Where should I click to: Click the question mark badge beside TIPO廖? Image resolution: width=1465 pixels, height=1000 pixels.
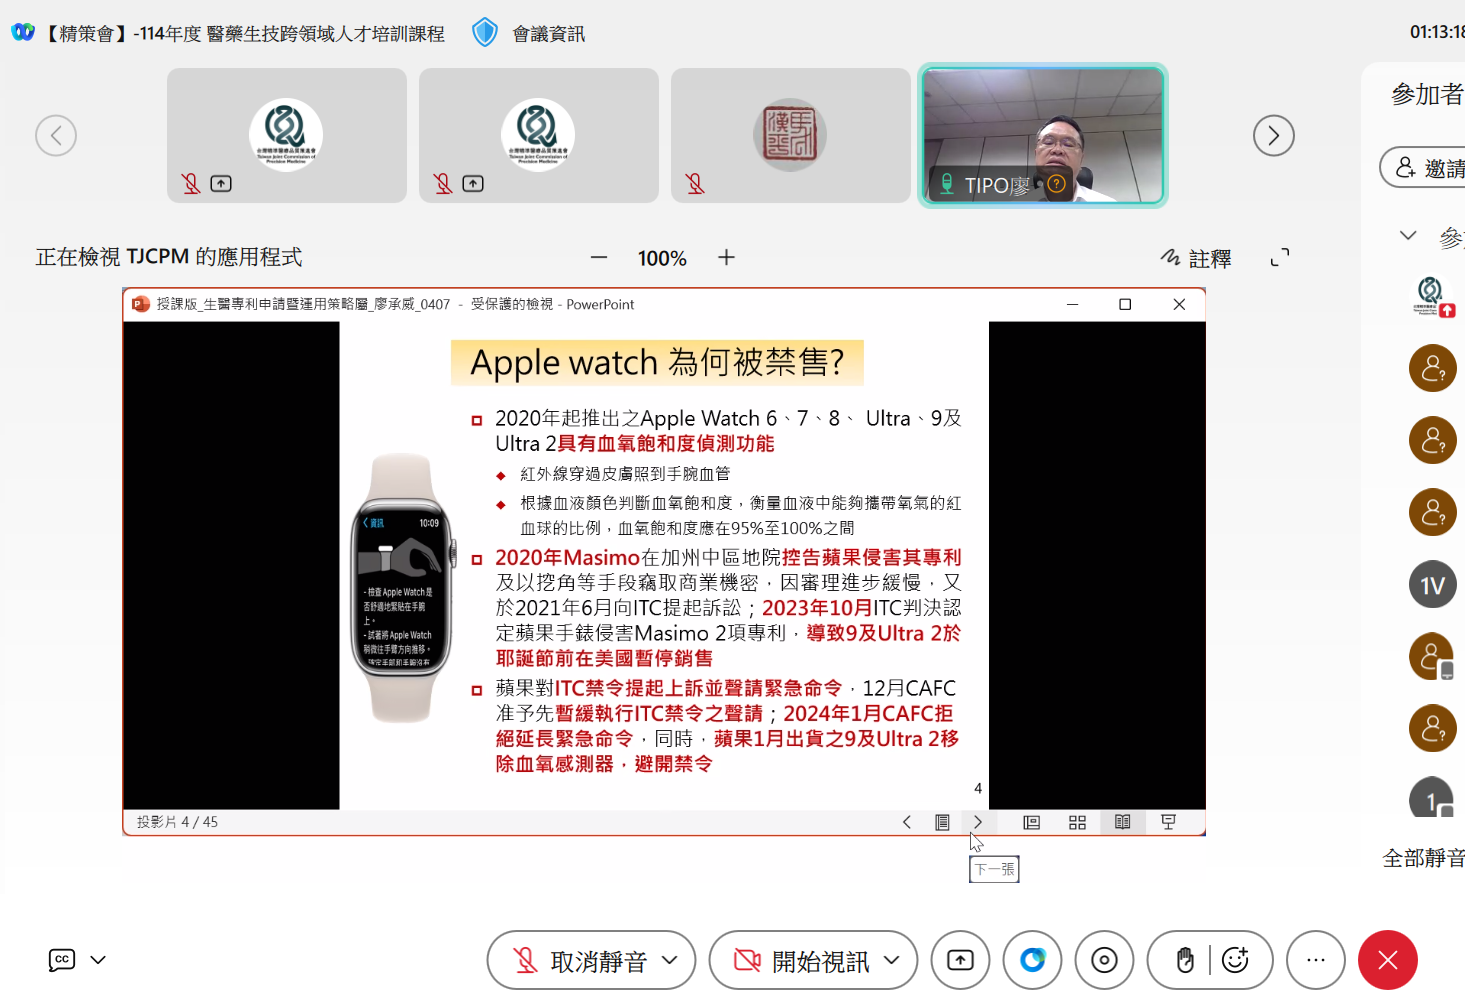point(1056,184)
